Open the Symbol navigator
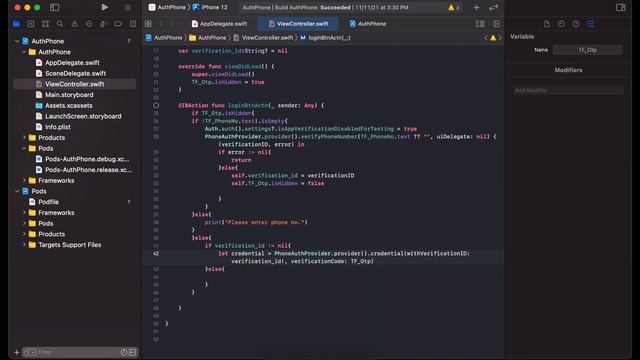The height and width of the screenshot is (360, 640). coord(45,24)
